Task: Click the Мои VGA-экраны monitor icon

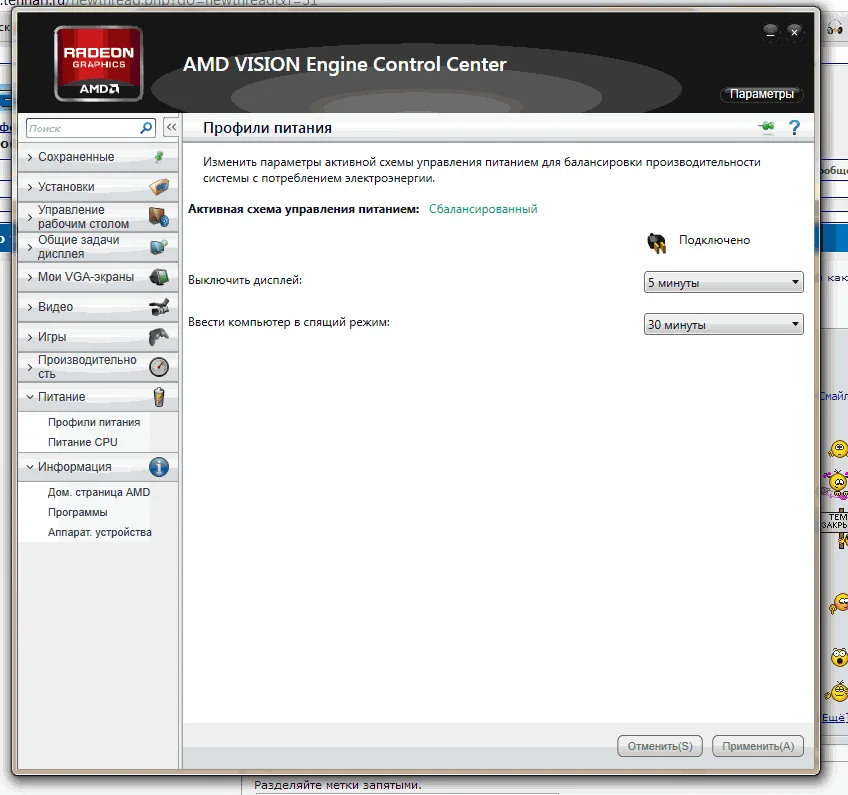Action: tap(159, 277)
